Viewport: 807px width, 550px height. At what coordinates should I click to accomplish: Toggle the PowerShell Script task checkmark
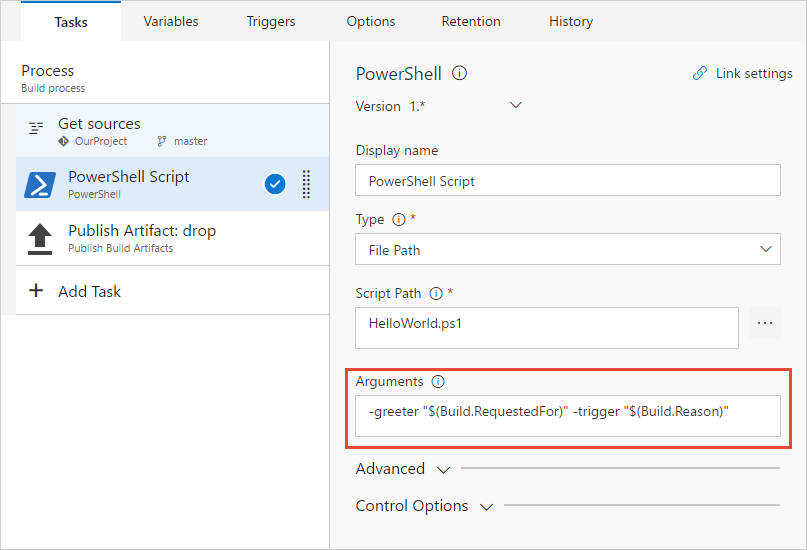tap(275, 184)
